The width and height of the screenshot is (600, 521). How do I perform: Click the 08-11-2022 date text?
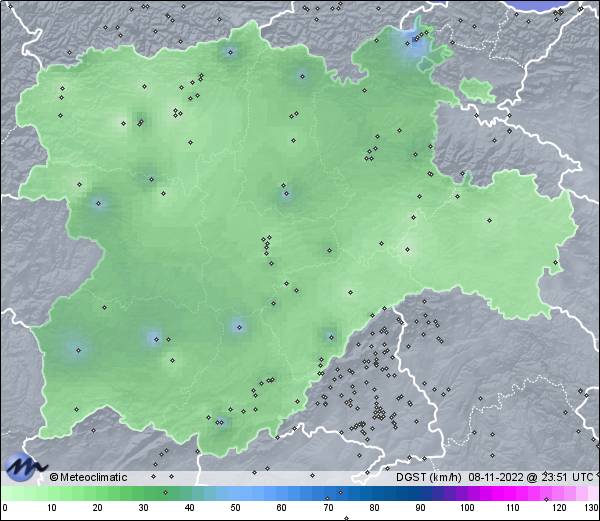coord(496,477)
